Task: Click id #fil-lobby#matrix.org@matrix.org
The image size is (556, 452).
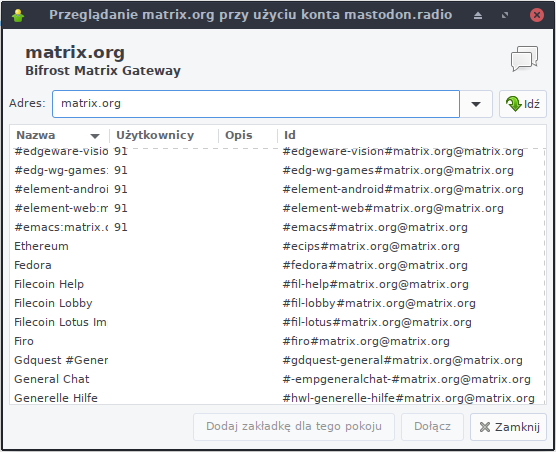Action: [x=379, y=303]
